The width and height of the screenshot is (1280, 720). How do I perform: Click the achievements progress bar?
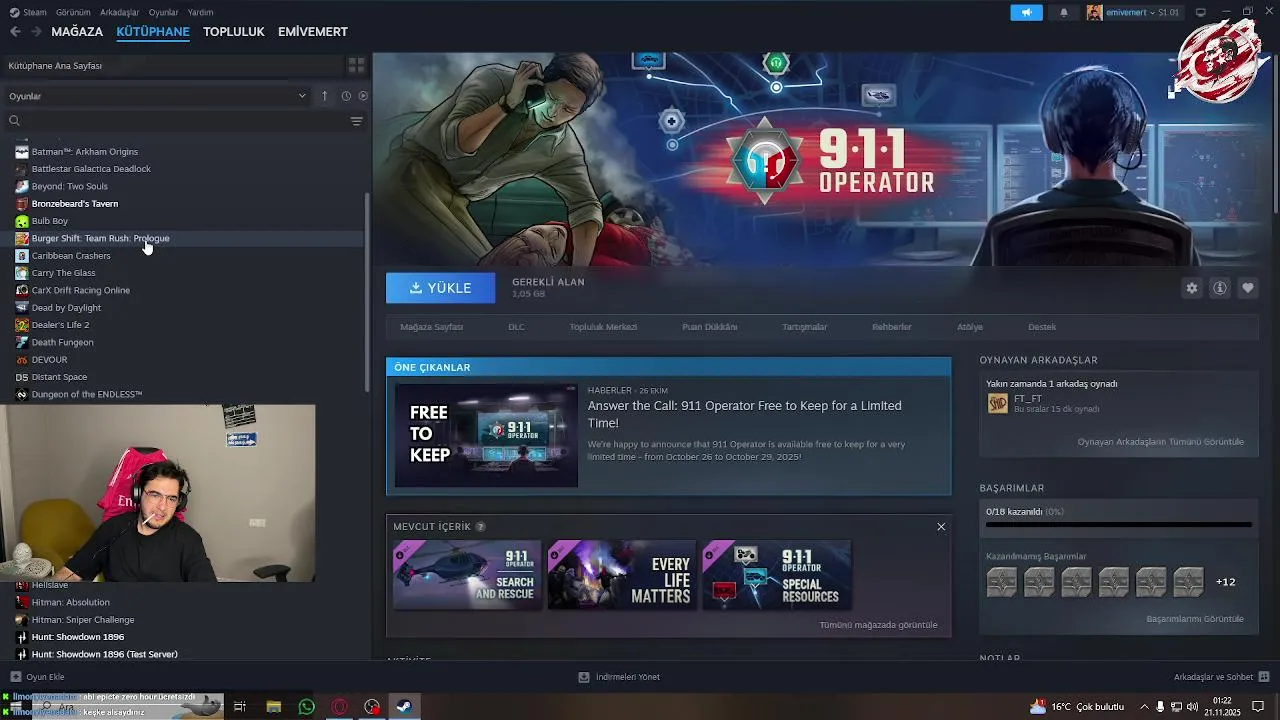tap(1119, 524)
